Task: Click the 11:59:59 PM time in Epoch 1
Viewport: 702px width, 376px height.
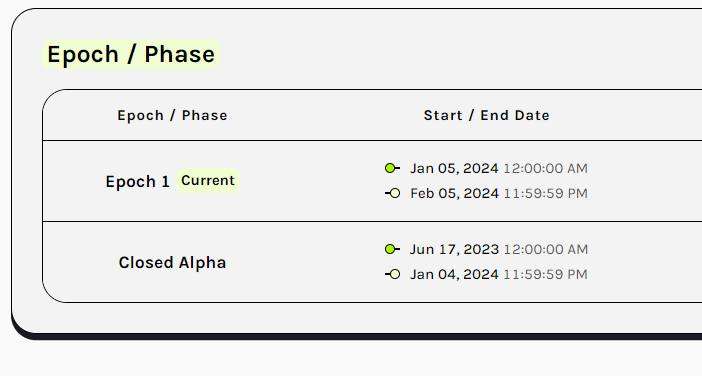Action: (x=545, y=193)
